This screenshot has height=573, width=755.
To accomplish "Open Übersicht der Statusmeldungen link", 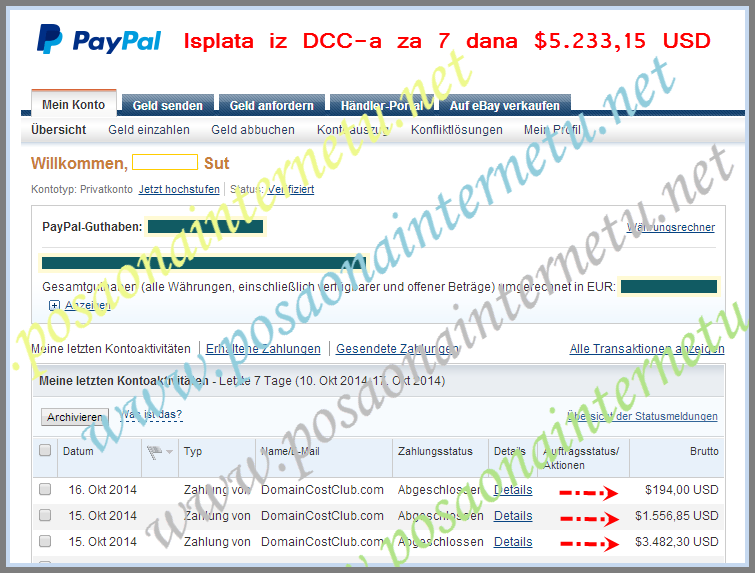I will coord(642,416).
